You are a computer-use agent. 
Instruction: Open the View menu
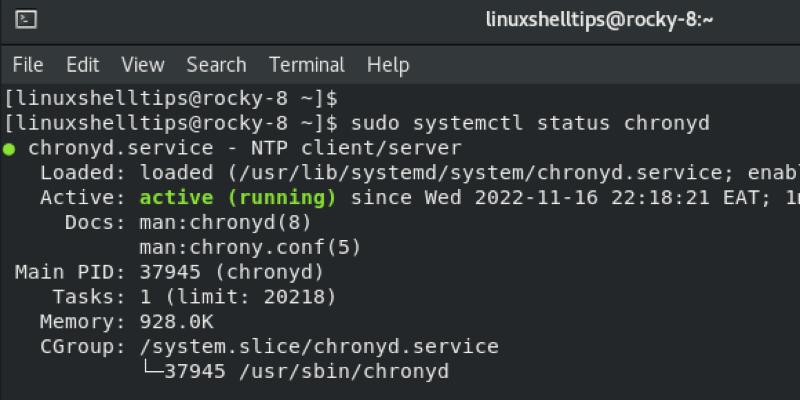coord(143,65)
